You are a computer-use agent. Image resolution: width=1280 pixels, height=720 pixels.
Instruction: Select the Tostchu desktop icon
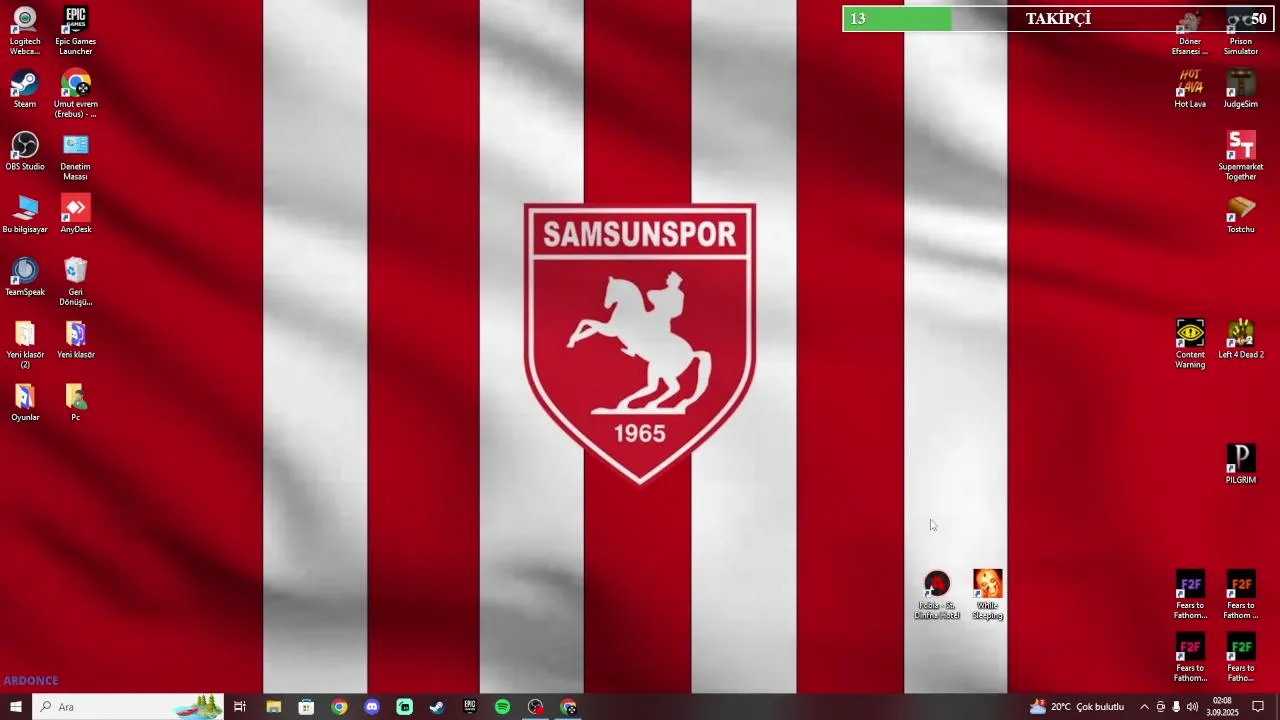coord(1241,215)
